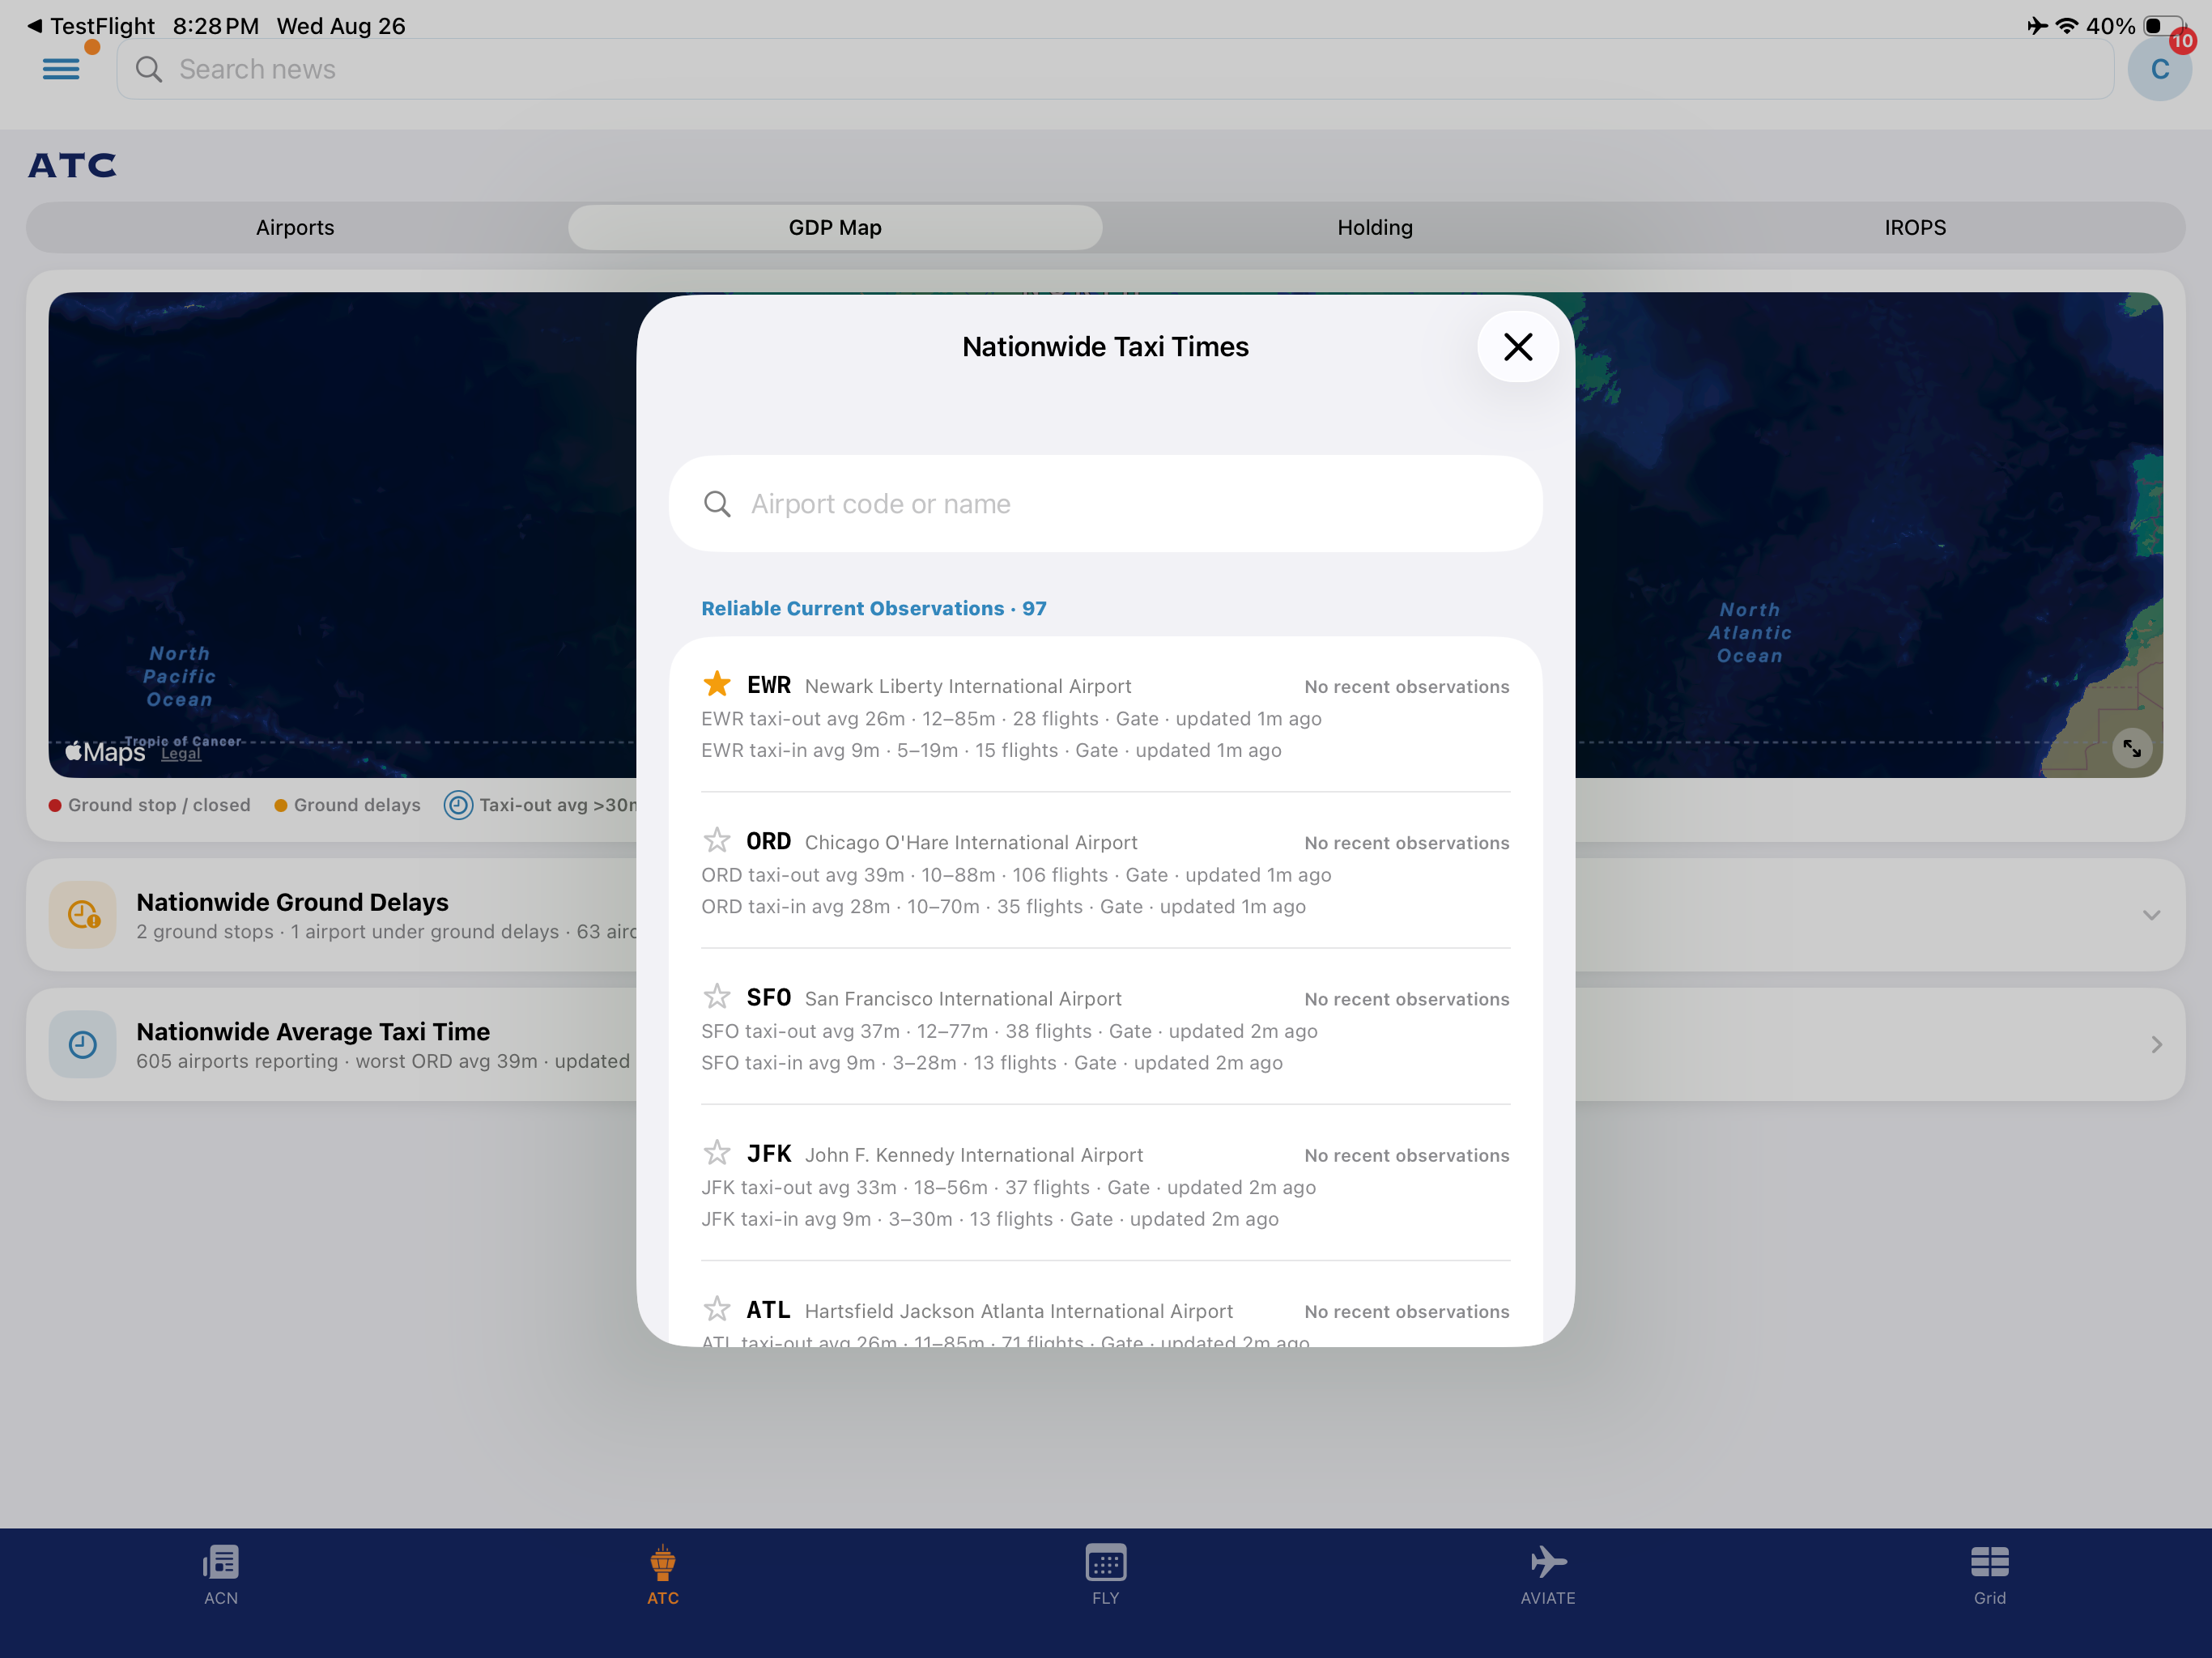Open the FLY calendar tab
This screenshot has height=1658, width=2212.
pyautogui.click(x=1105, y=1575)
